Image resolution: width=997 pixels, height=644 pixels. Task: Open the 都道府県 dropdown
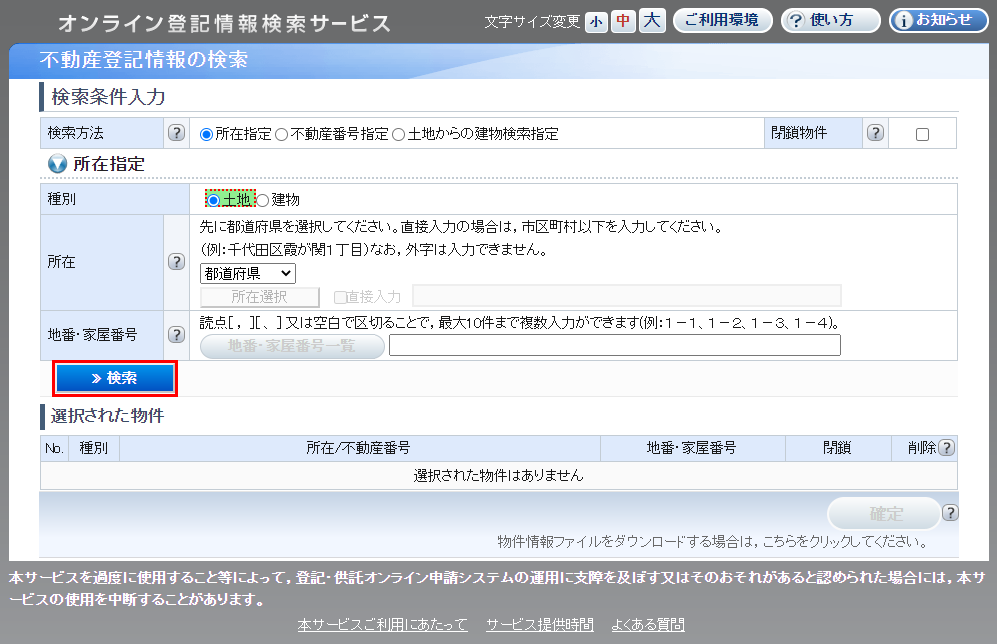click(248, 272)
